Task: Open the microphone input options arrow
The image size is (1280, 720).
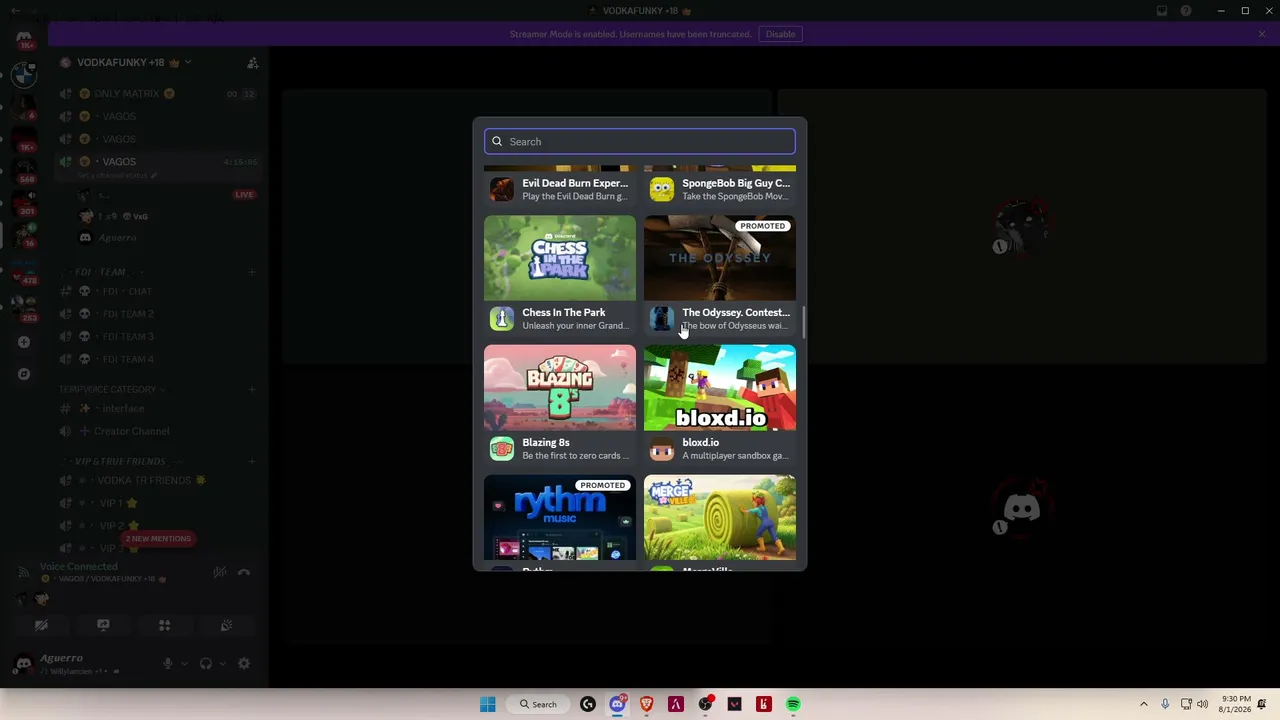Action: 184,663
